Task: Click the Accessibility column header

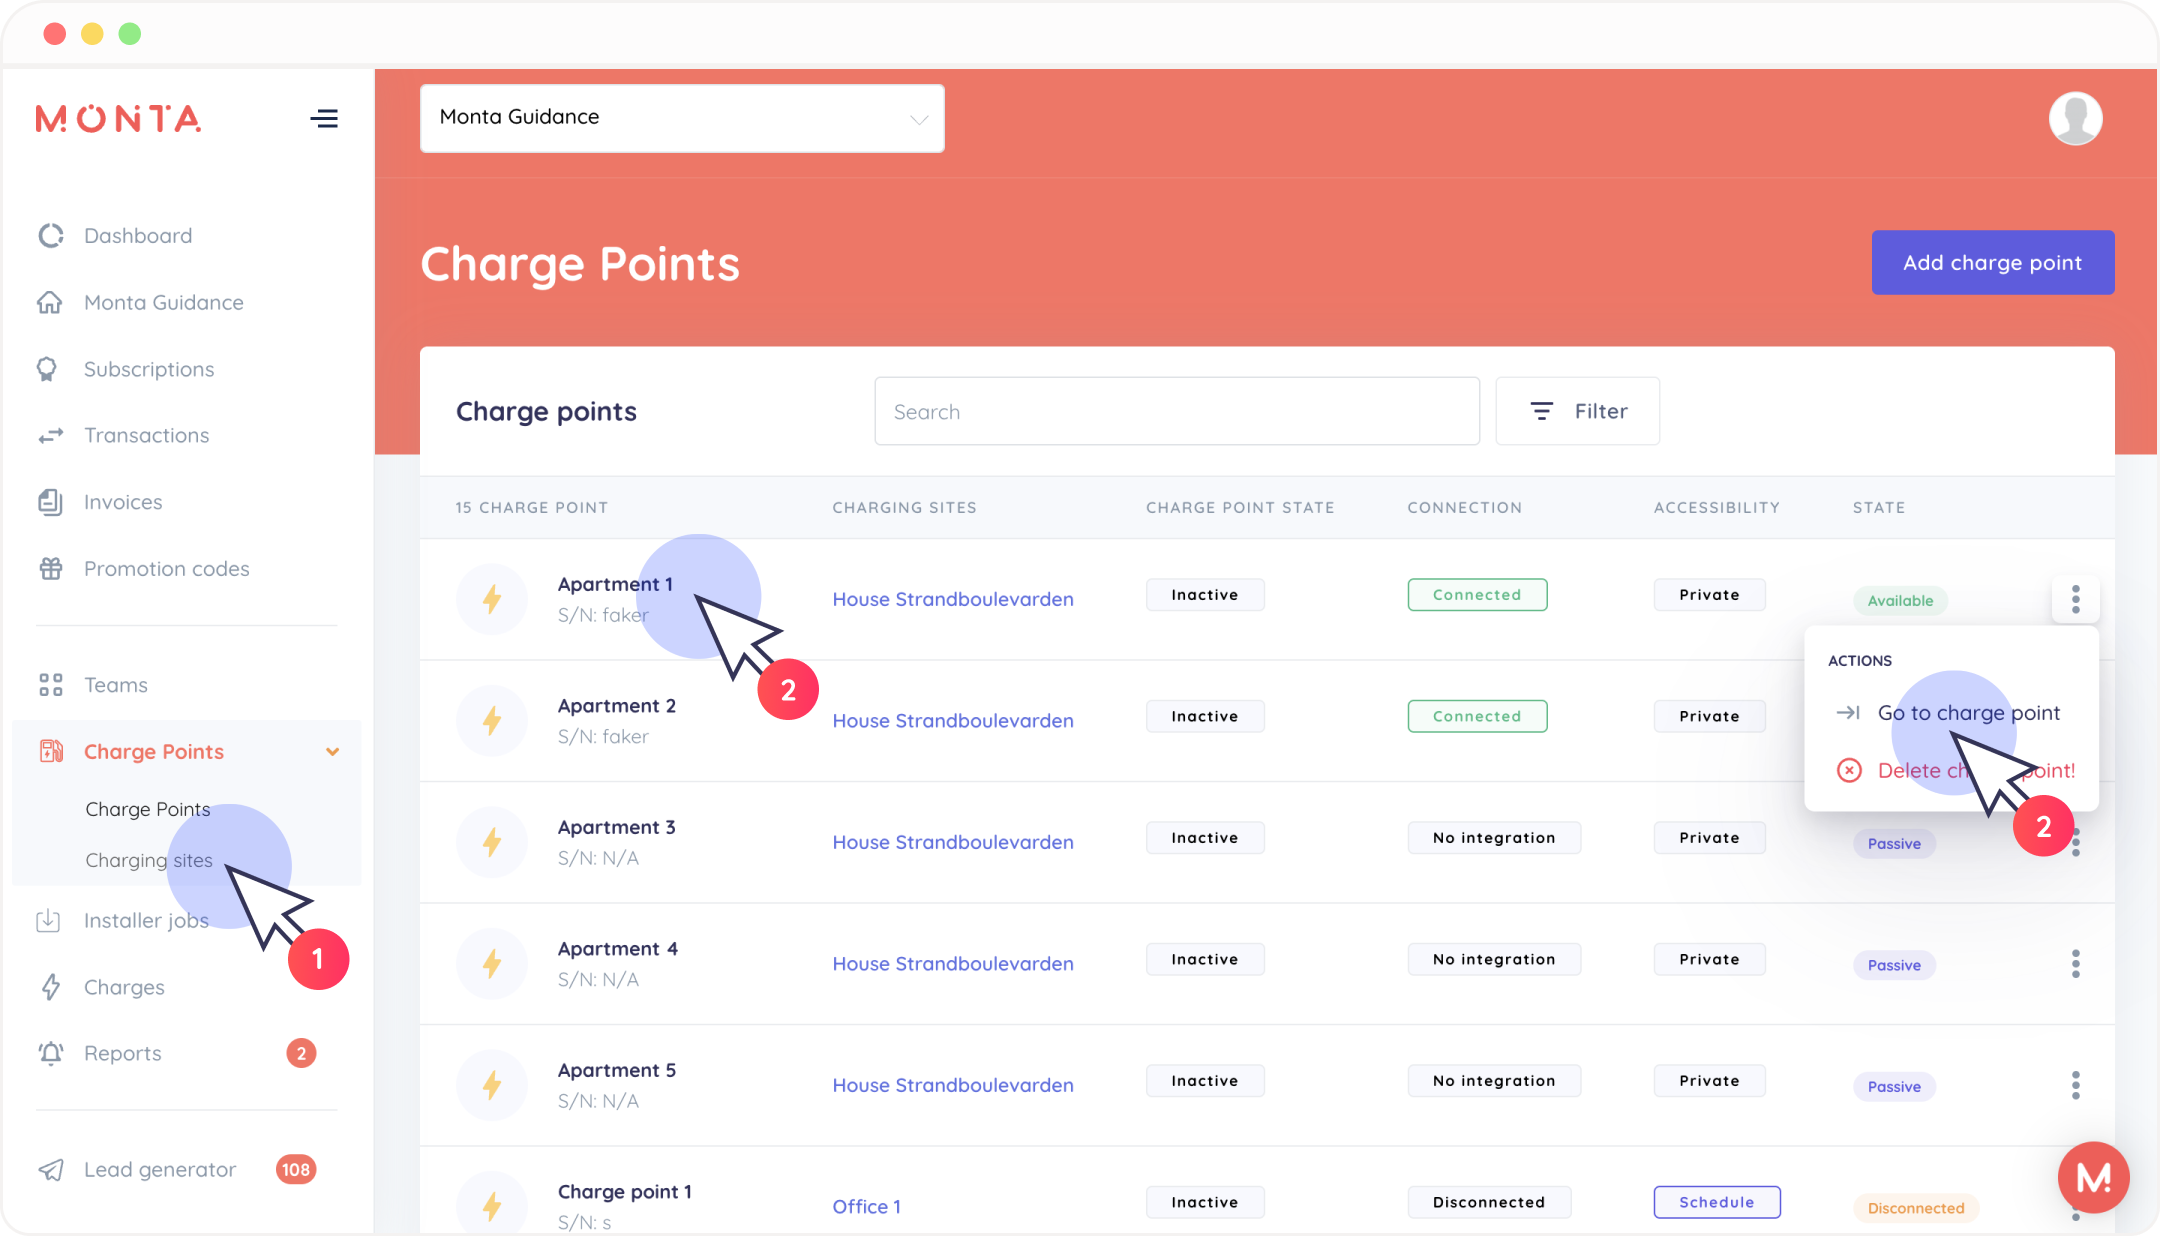Action: pyautogui.click(x=1716, y=508)
